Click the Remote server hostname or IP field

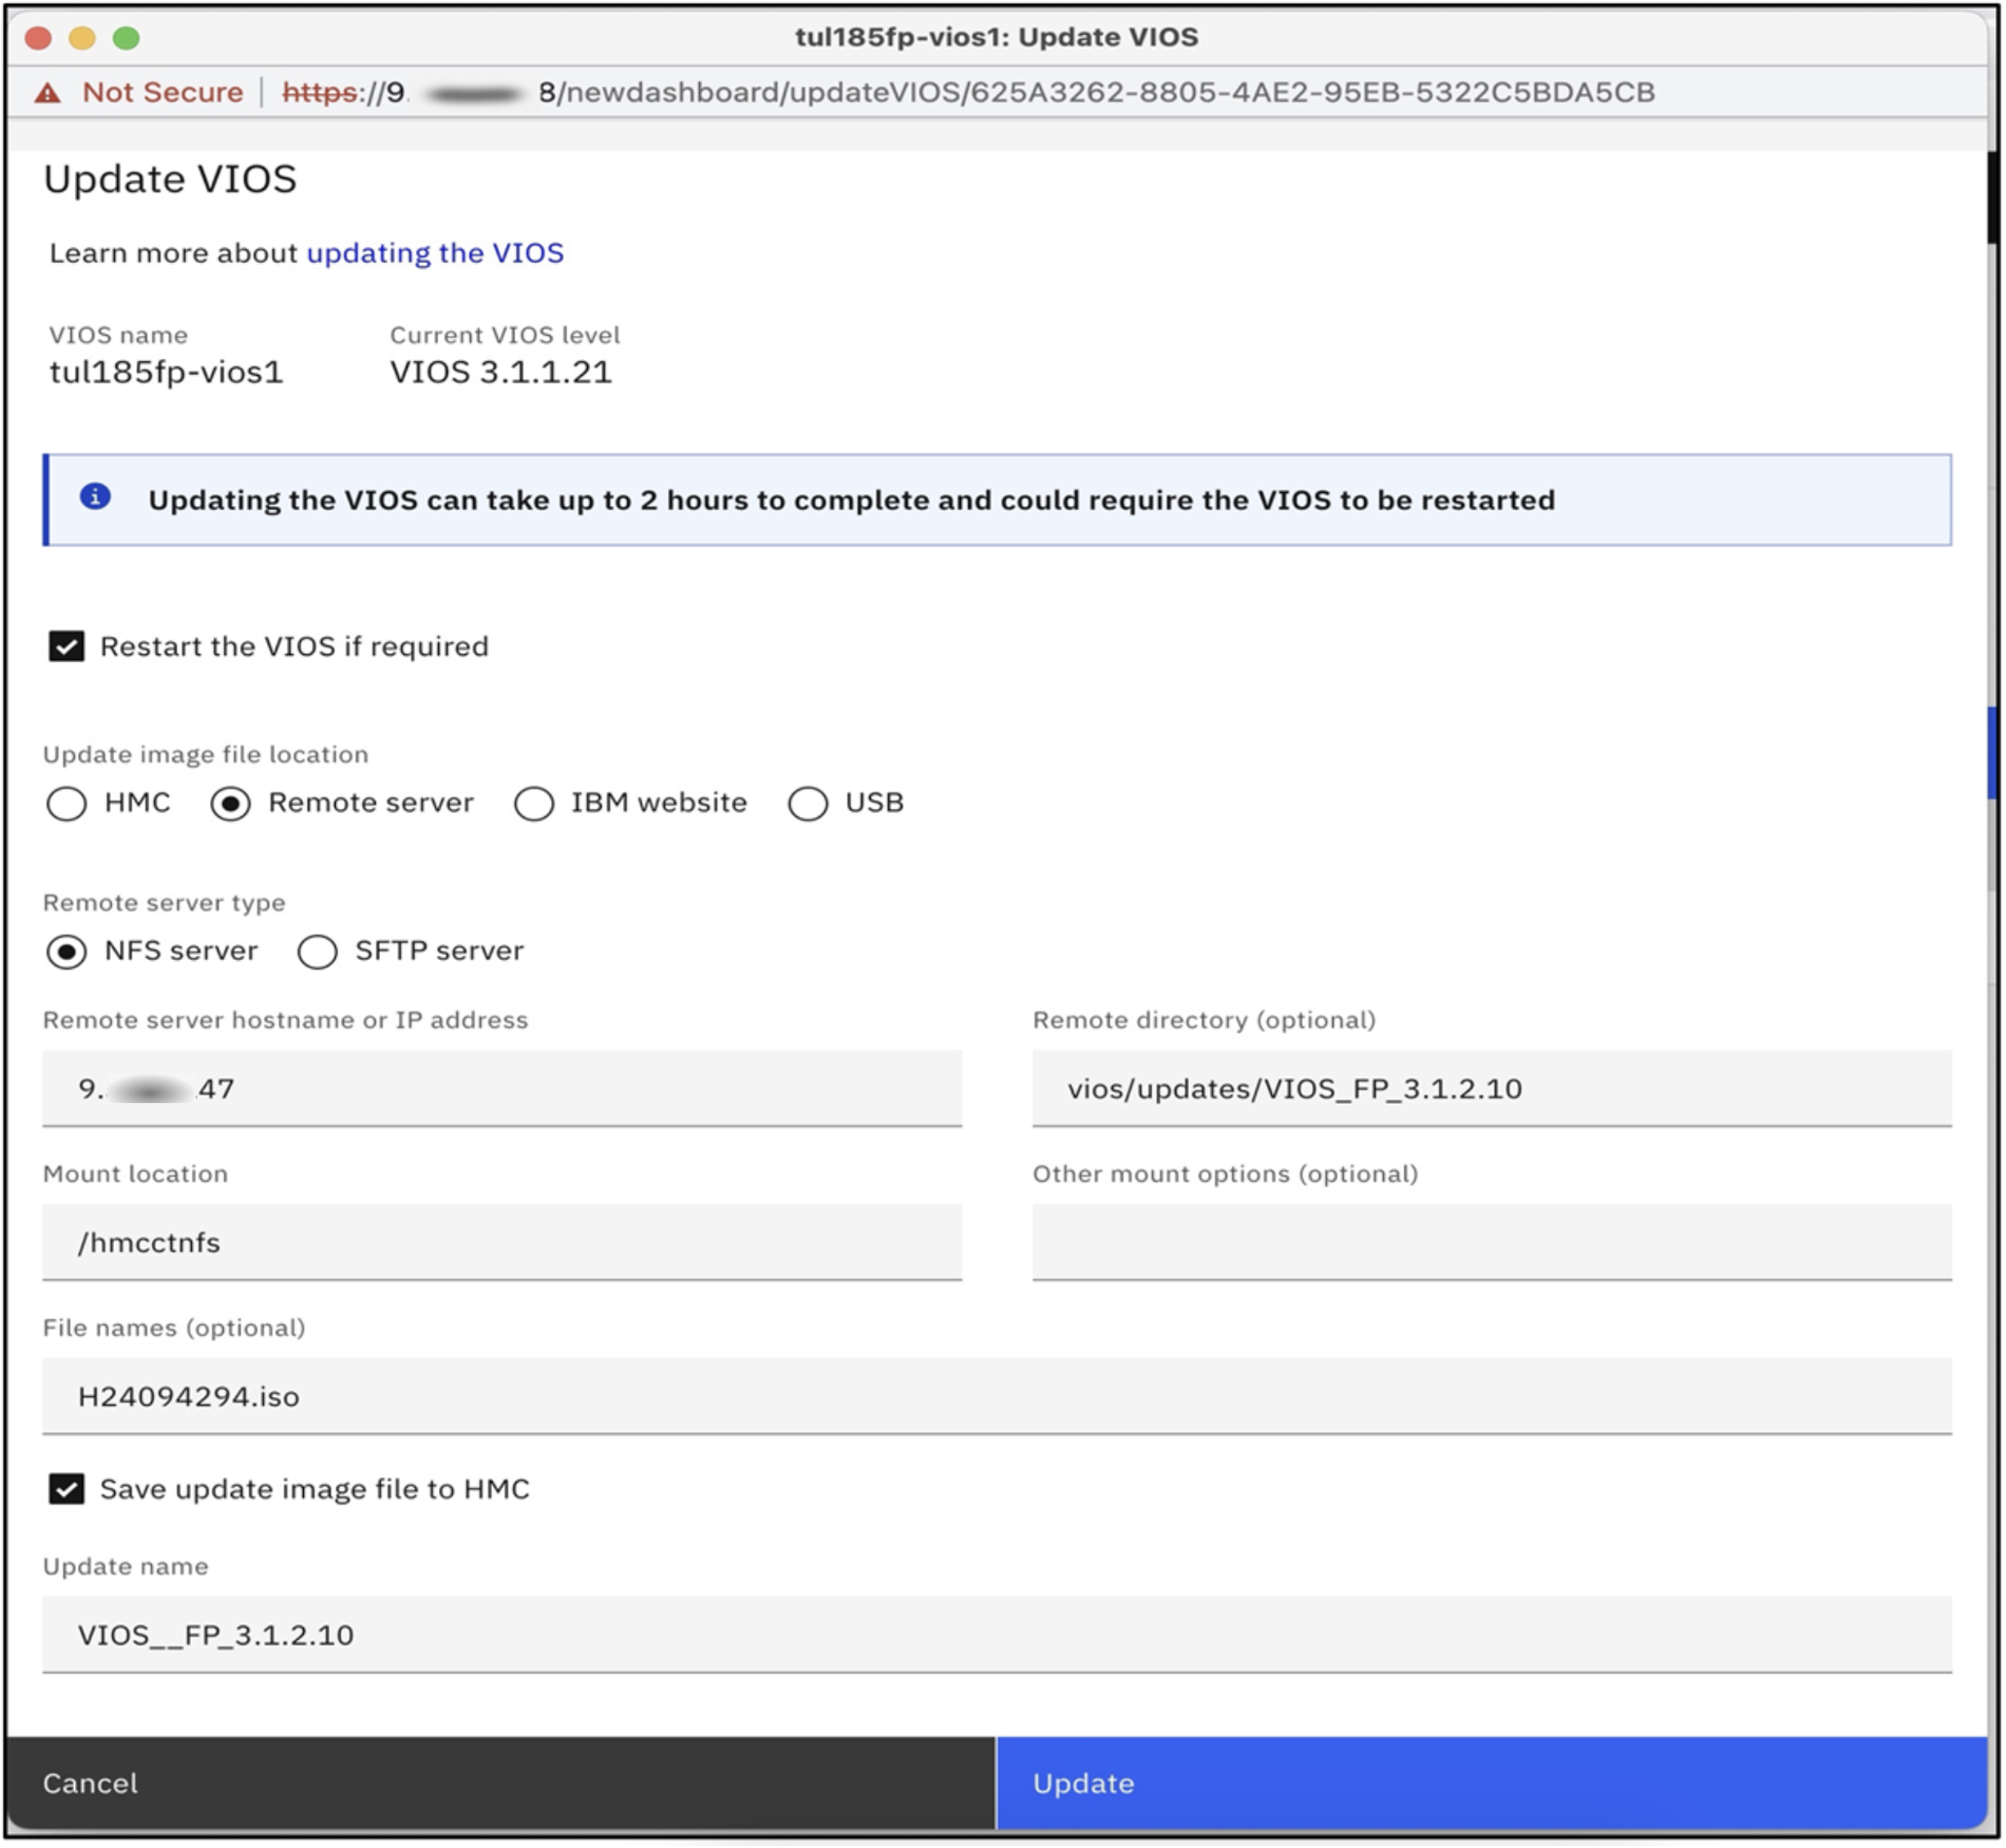tap(502, 1088)
